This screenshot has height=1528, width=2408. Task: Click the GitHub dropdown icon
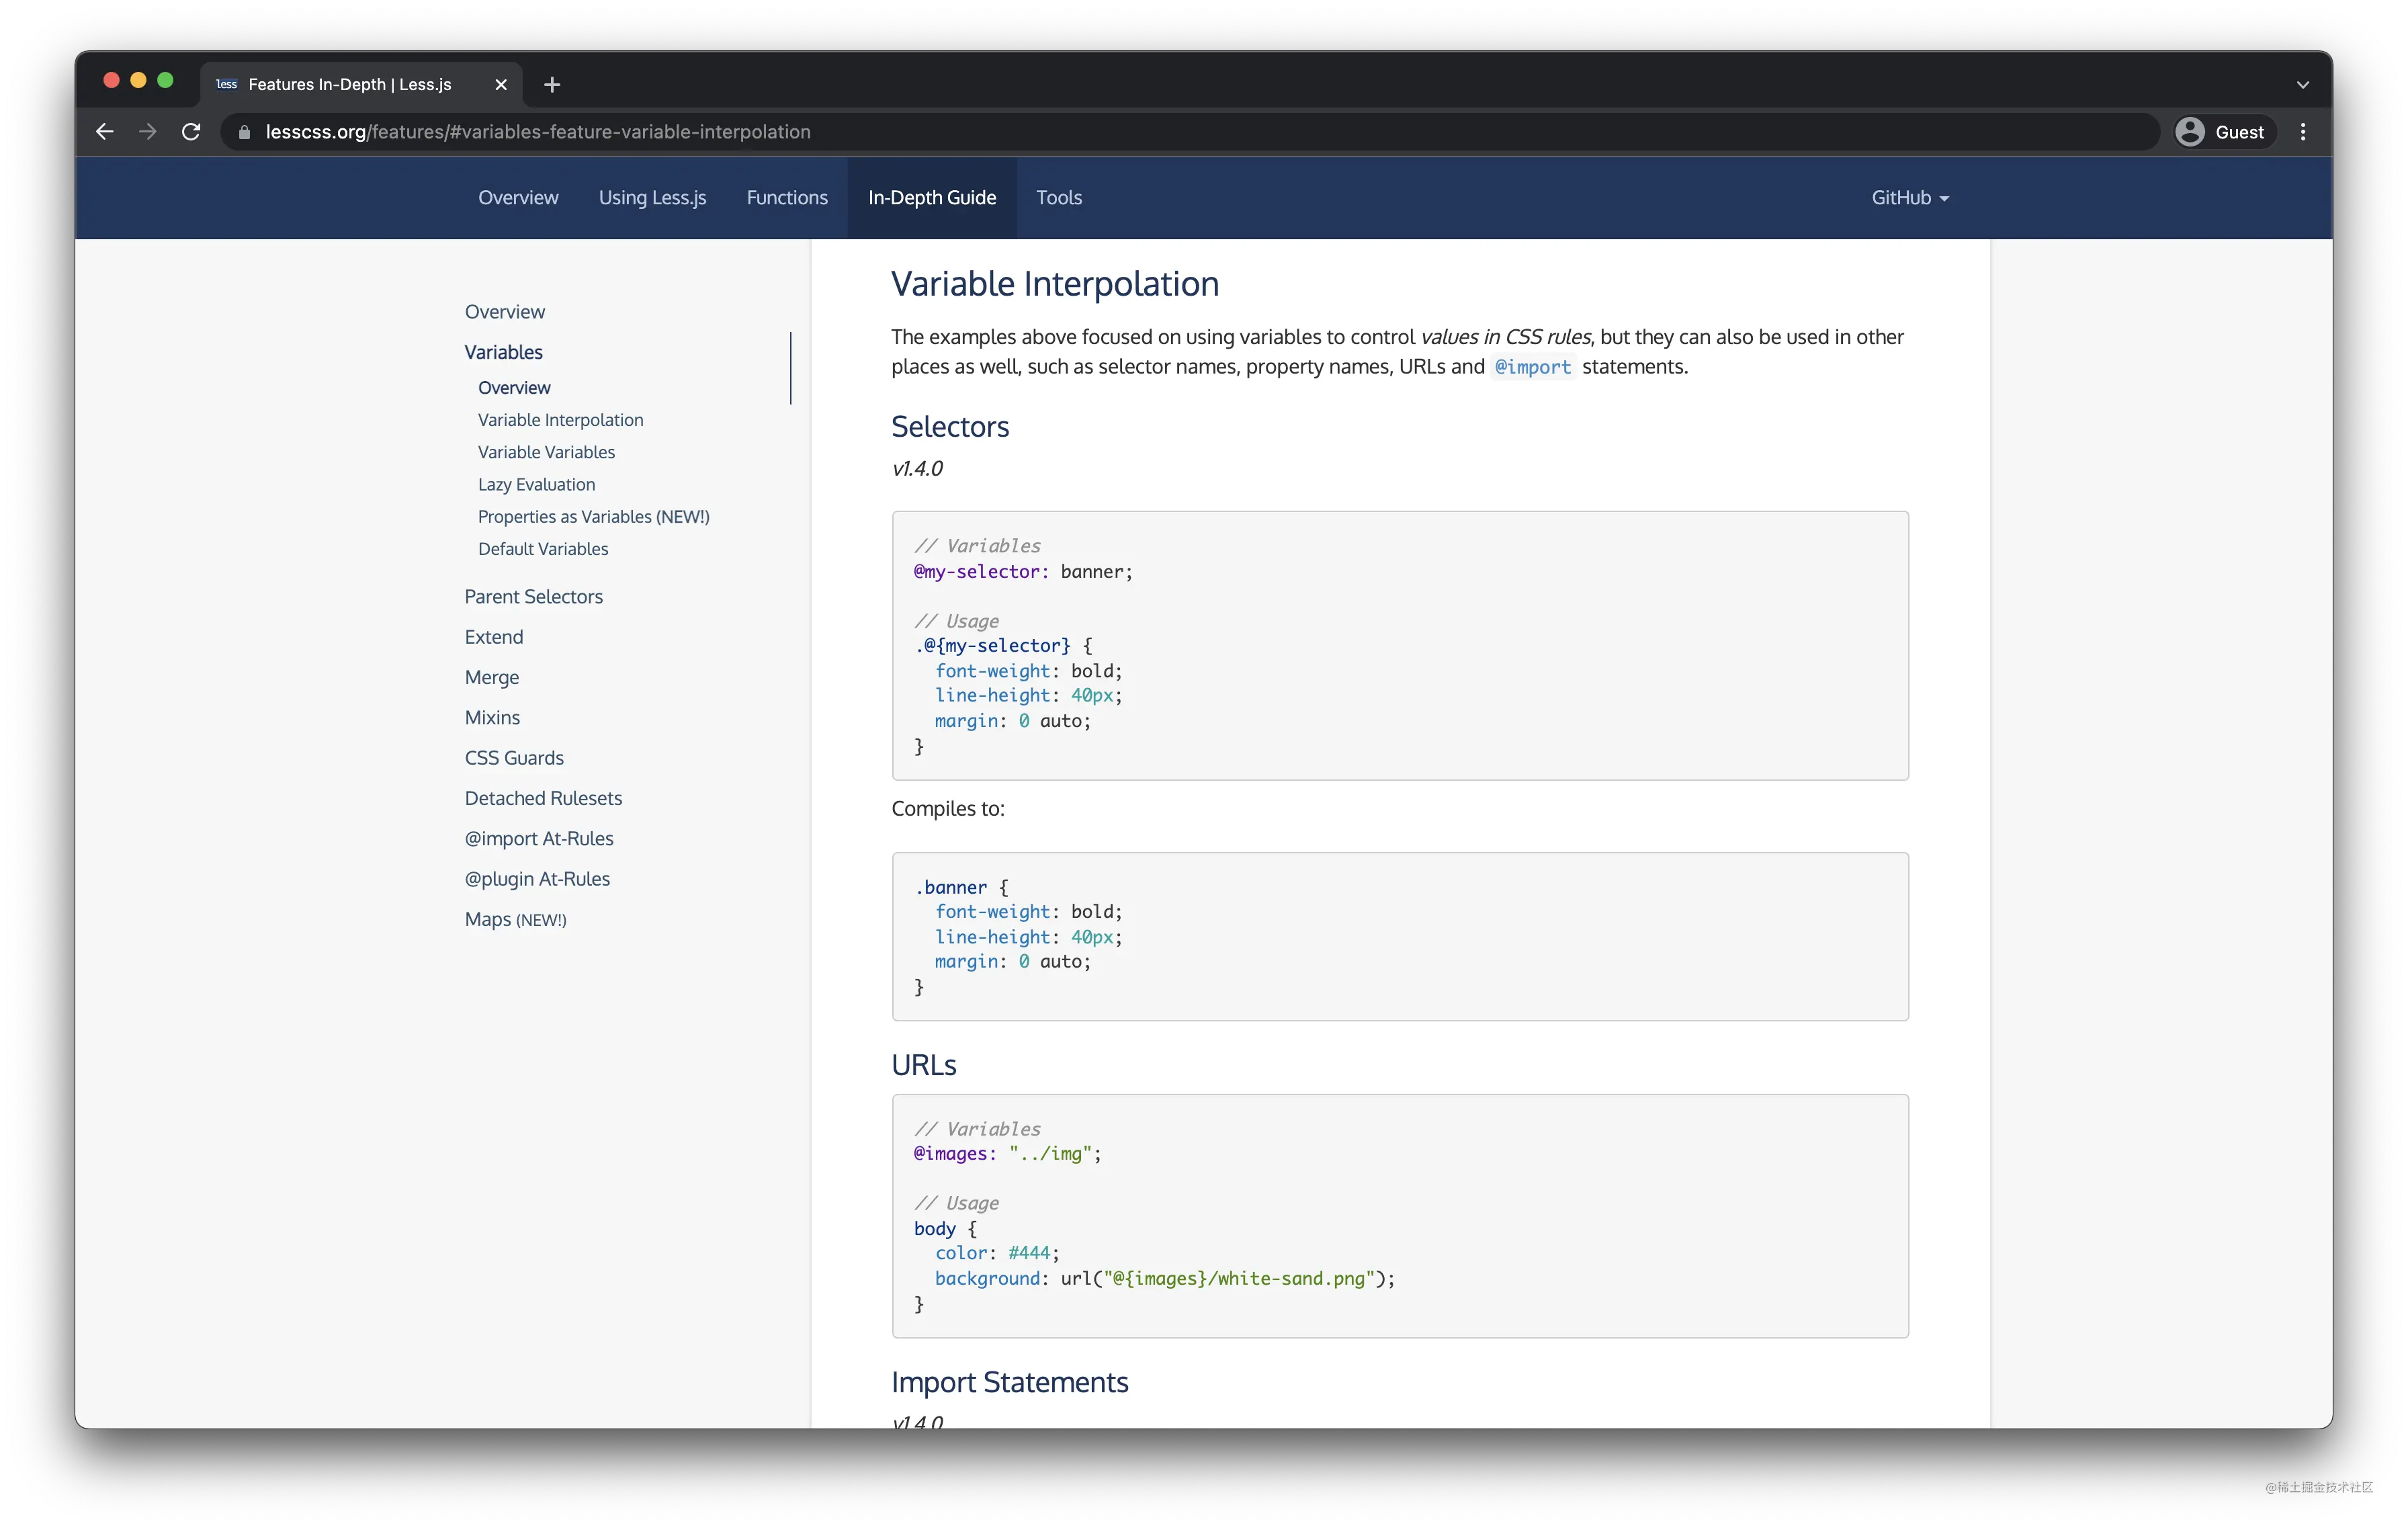(x=1948, y=198)
